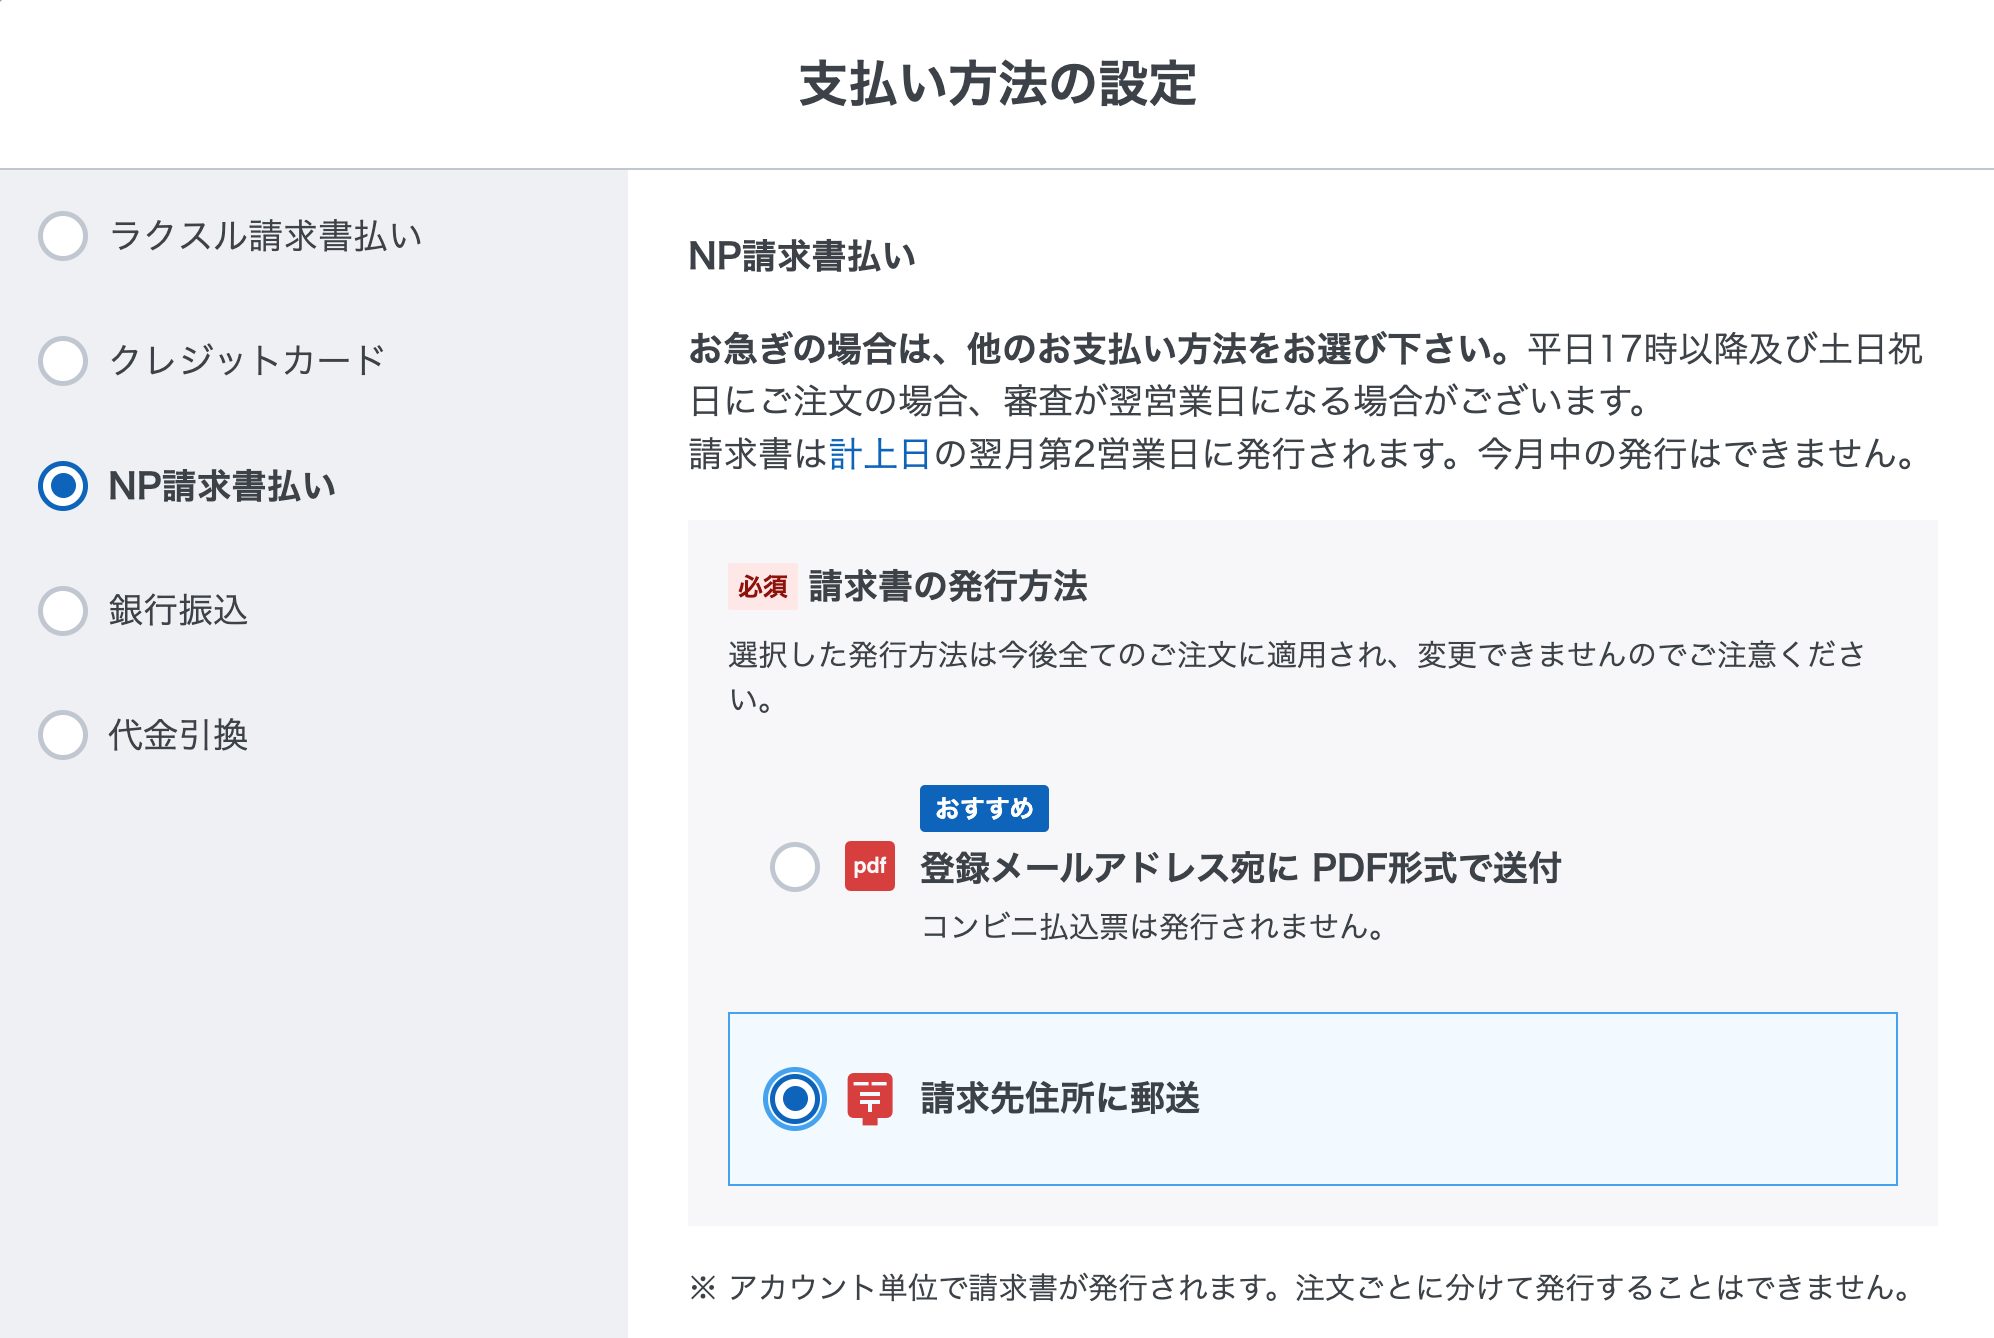This screenshot has width=1994, height=1338.
Task: Choose 請求先住所に郵送 radio option
Action: (x=795, y=1099)
